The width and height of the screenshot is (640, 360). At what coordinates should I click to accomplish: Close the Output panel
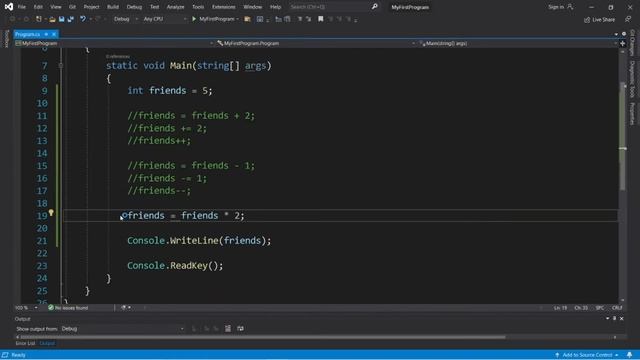click(x=622, y=318)
